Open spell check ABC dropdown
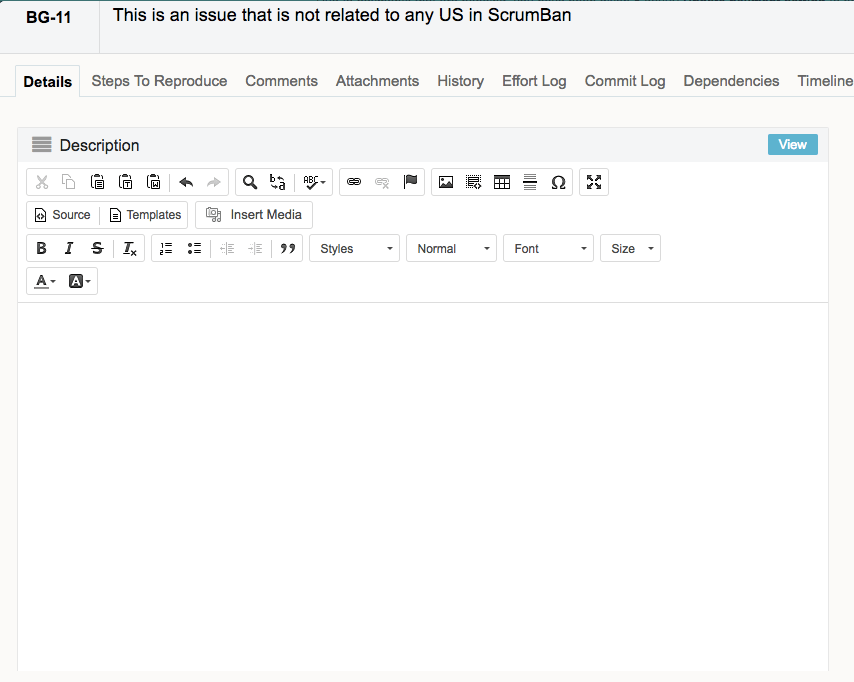Image resolution: width=854 pixels, height=682 pixels. [314, 182]
